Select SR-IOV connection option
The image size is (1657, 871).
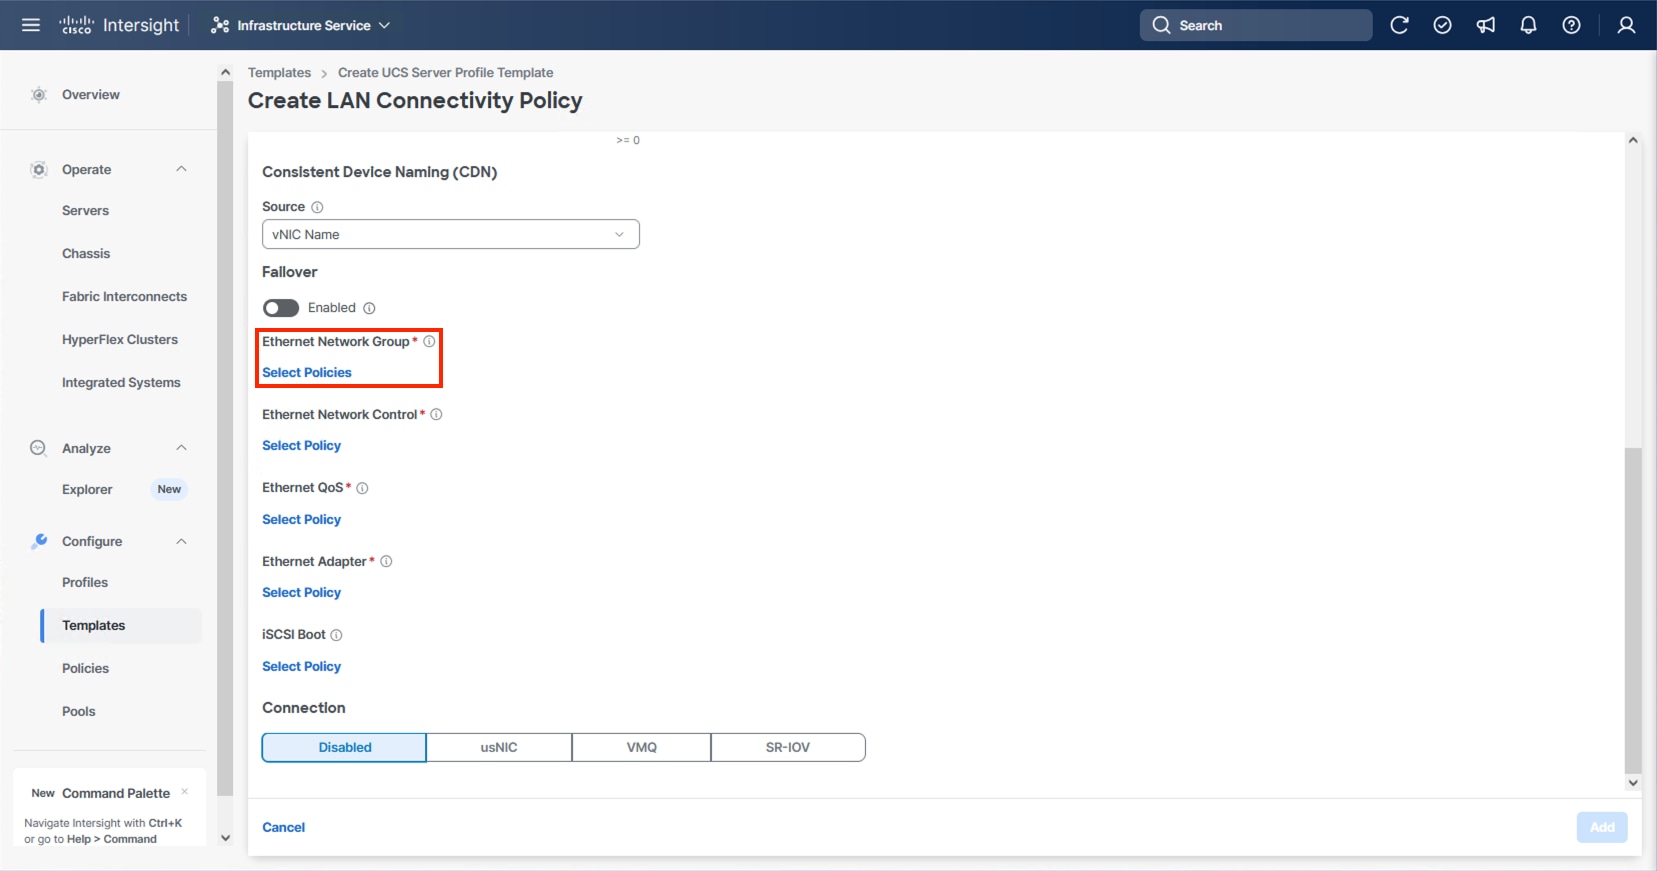(x=788, y=747)
